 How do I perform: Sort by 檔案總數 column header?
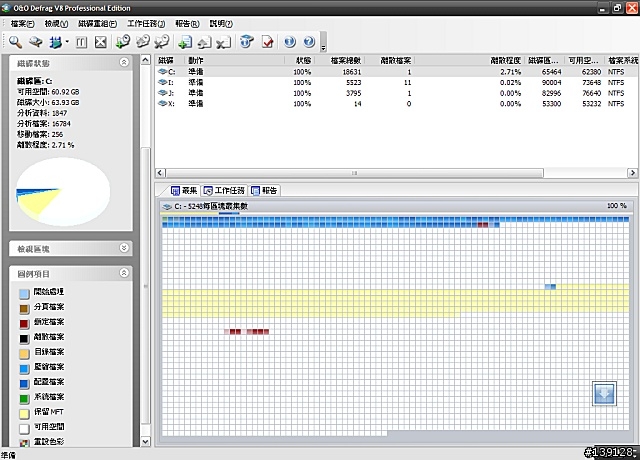pos(340,60)
